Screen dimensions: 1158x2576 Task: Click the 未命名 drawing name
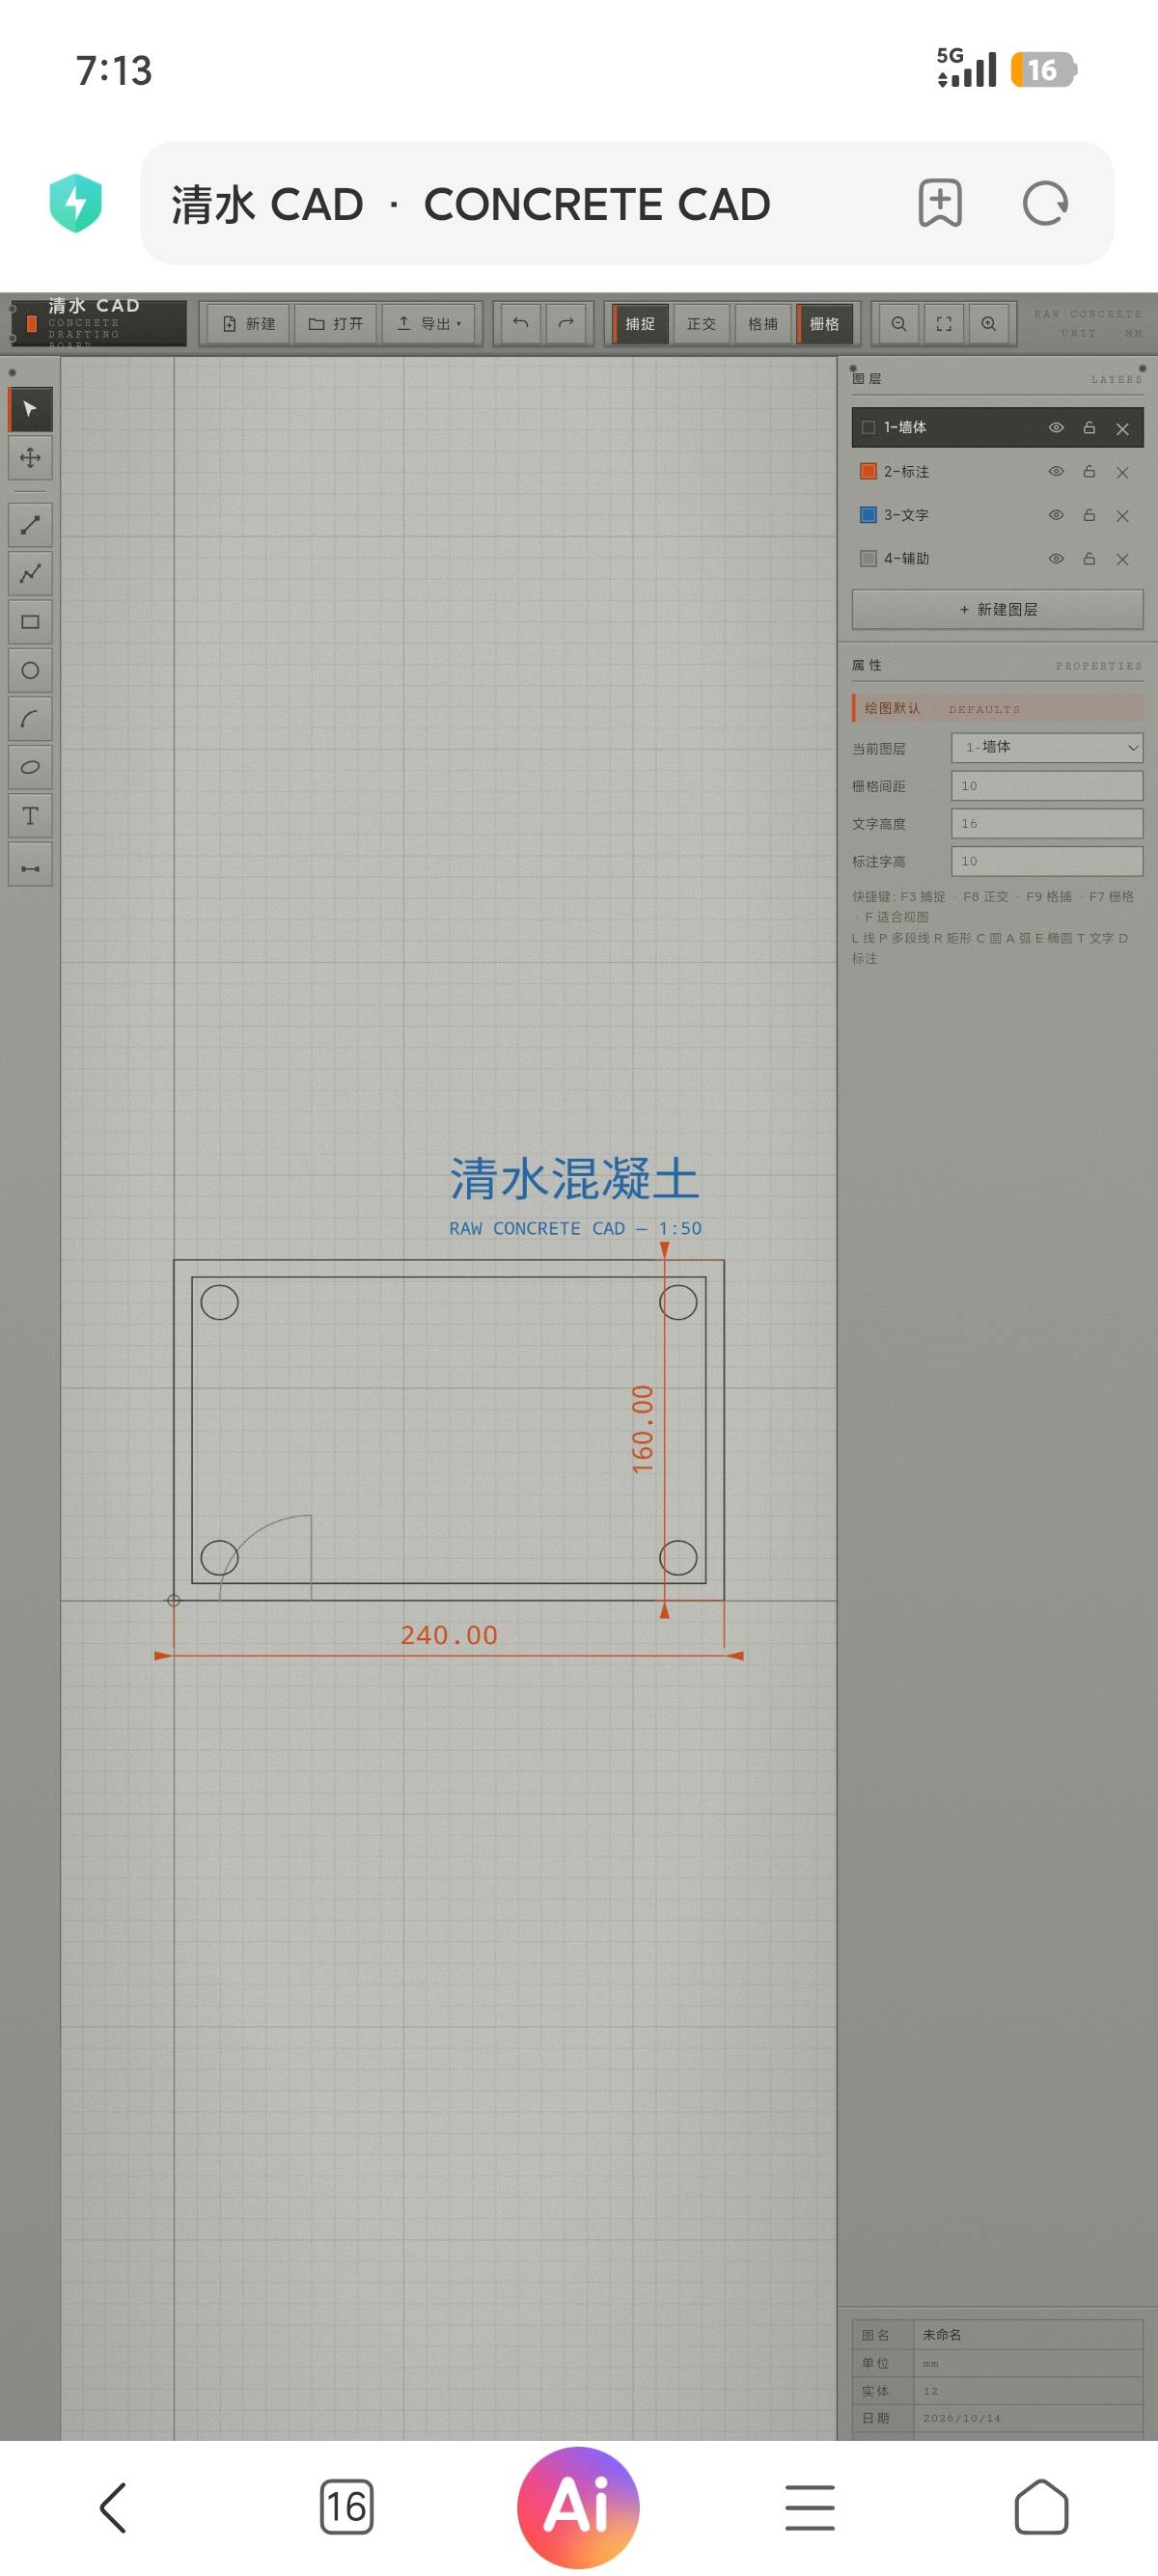click(942, 2335)
